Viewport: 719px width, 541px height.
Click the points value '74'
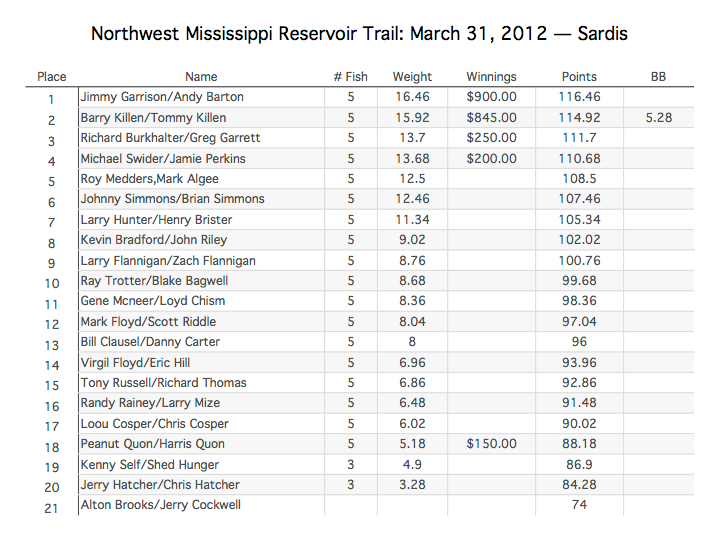[x=579, y=505]
